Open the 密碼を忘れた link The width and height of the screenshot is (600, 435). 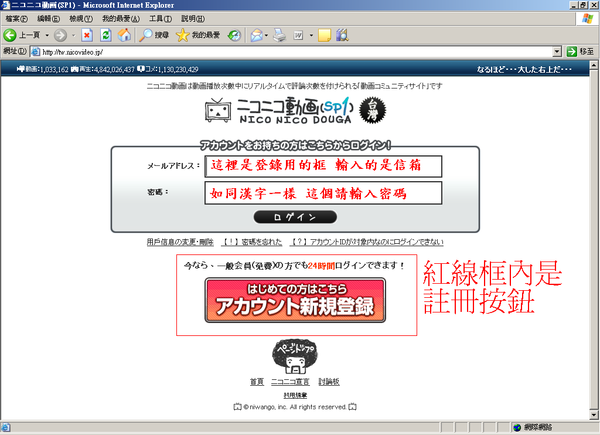(x=251, y=242)
